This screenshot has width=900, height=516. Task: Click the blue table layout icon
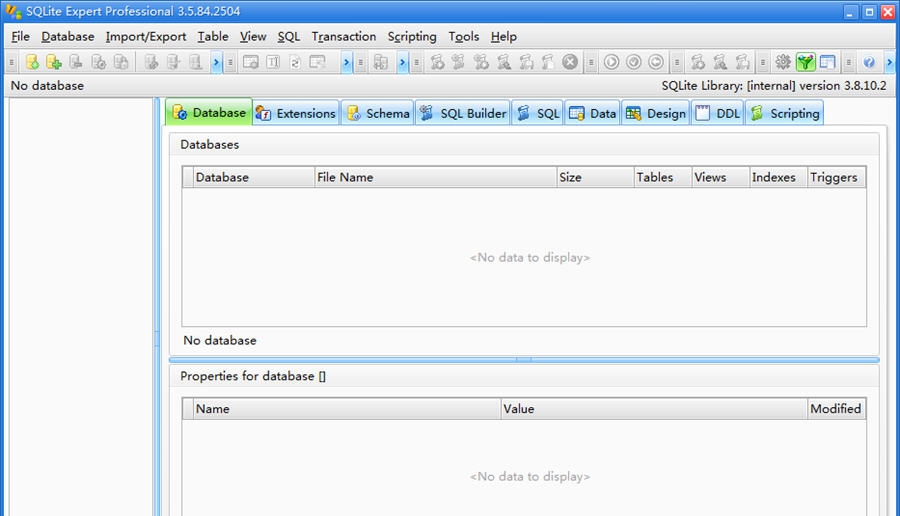coord(828,62)
